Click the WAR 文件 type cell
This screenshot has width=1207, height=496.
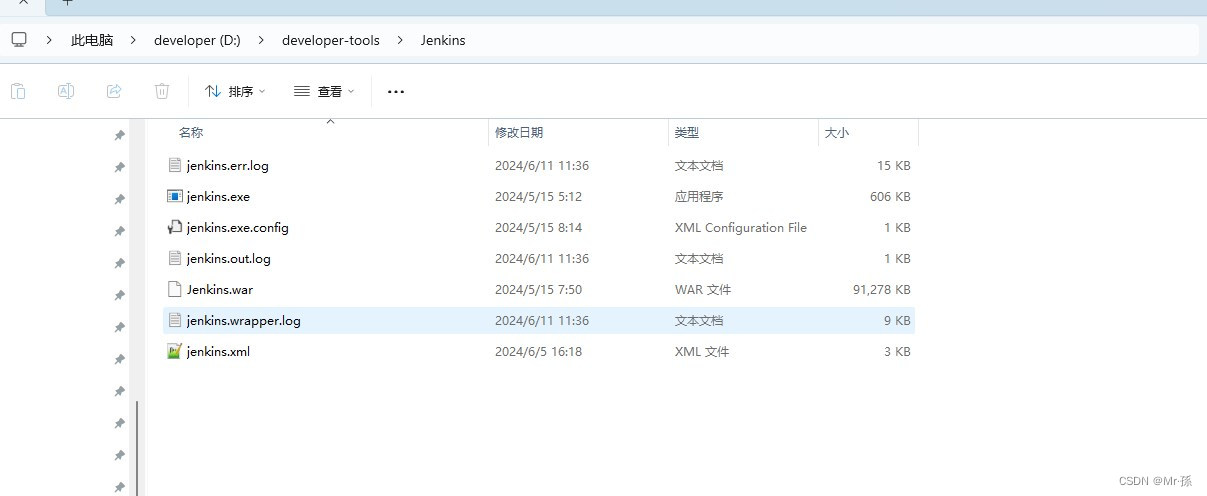coord(703,289)
